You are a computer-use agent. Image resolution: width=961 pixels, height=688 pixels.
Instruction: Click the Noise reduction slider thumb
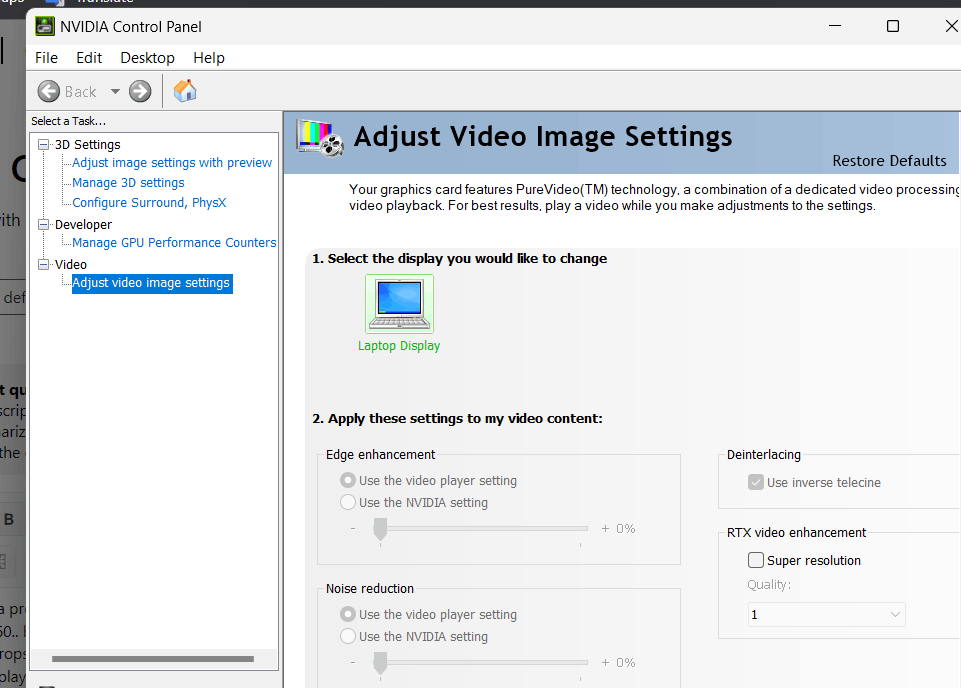(x=380, y=663)
